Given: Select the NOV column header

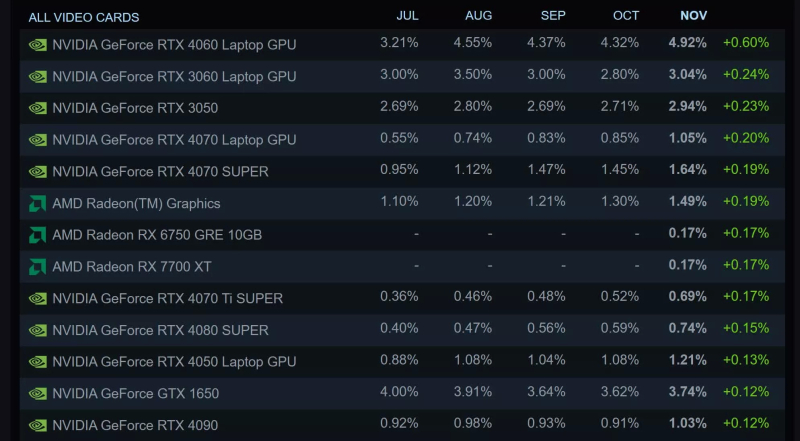Looking at the screenshot, I should [693, 16].
